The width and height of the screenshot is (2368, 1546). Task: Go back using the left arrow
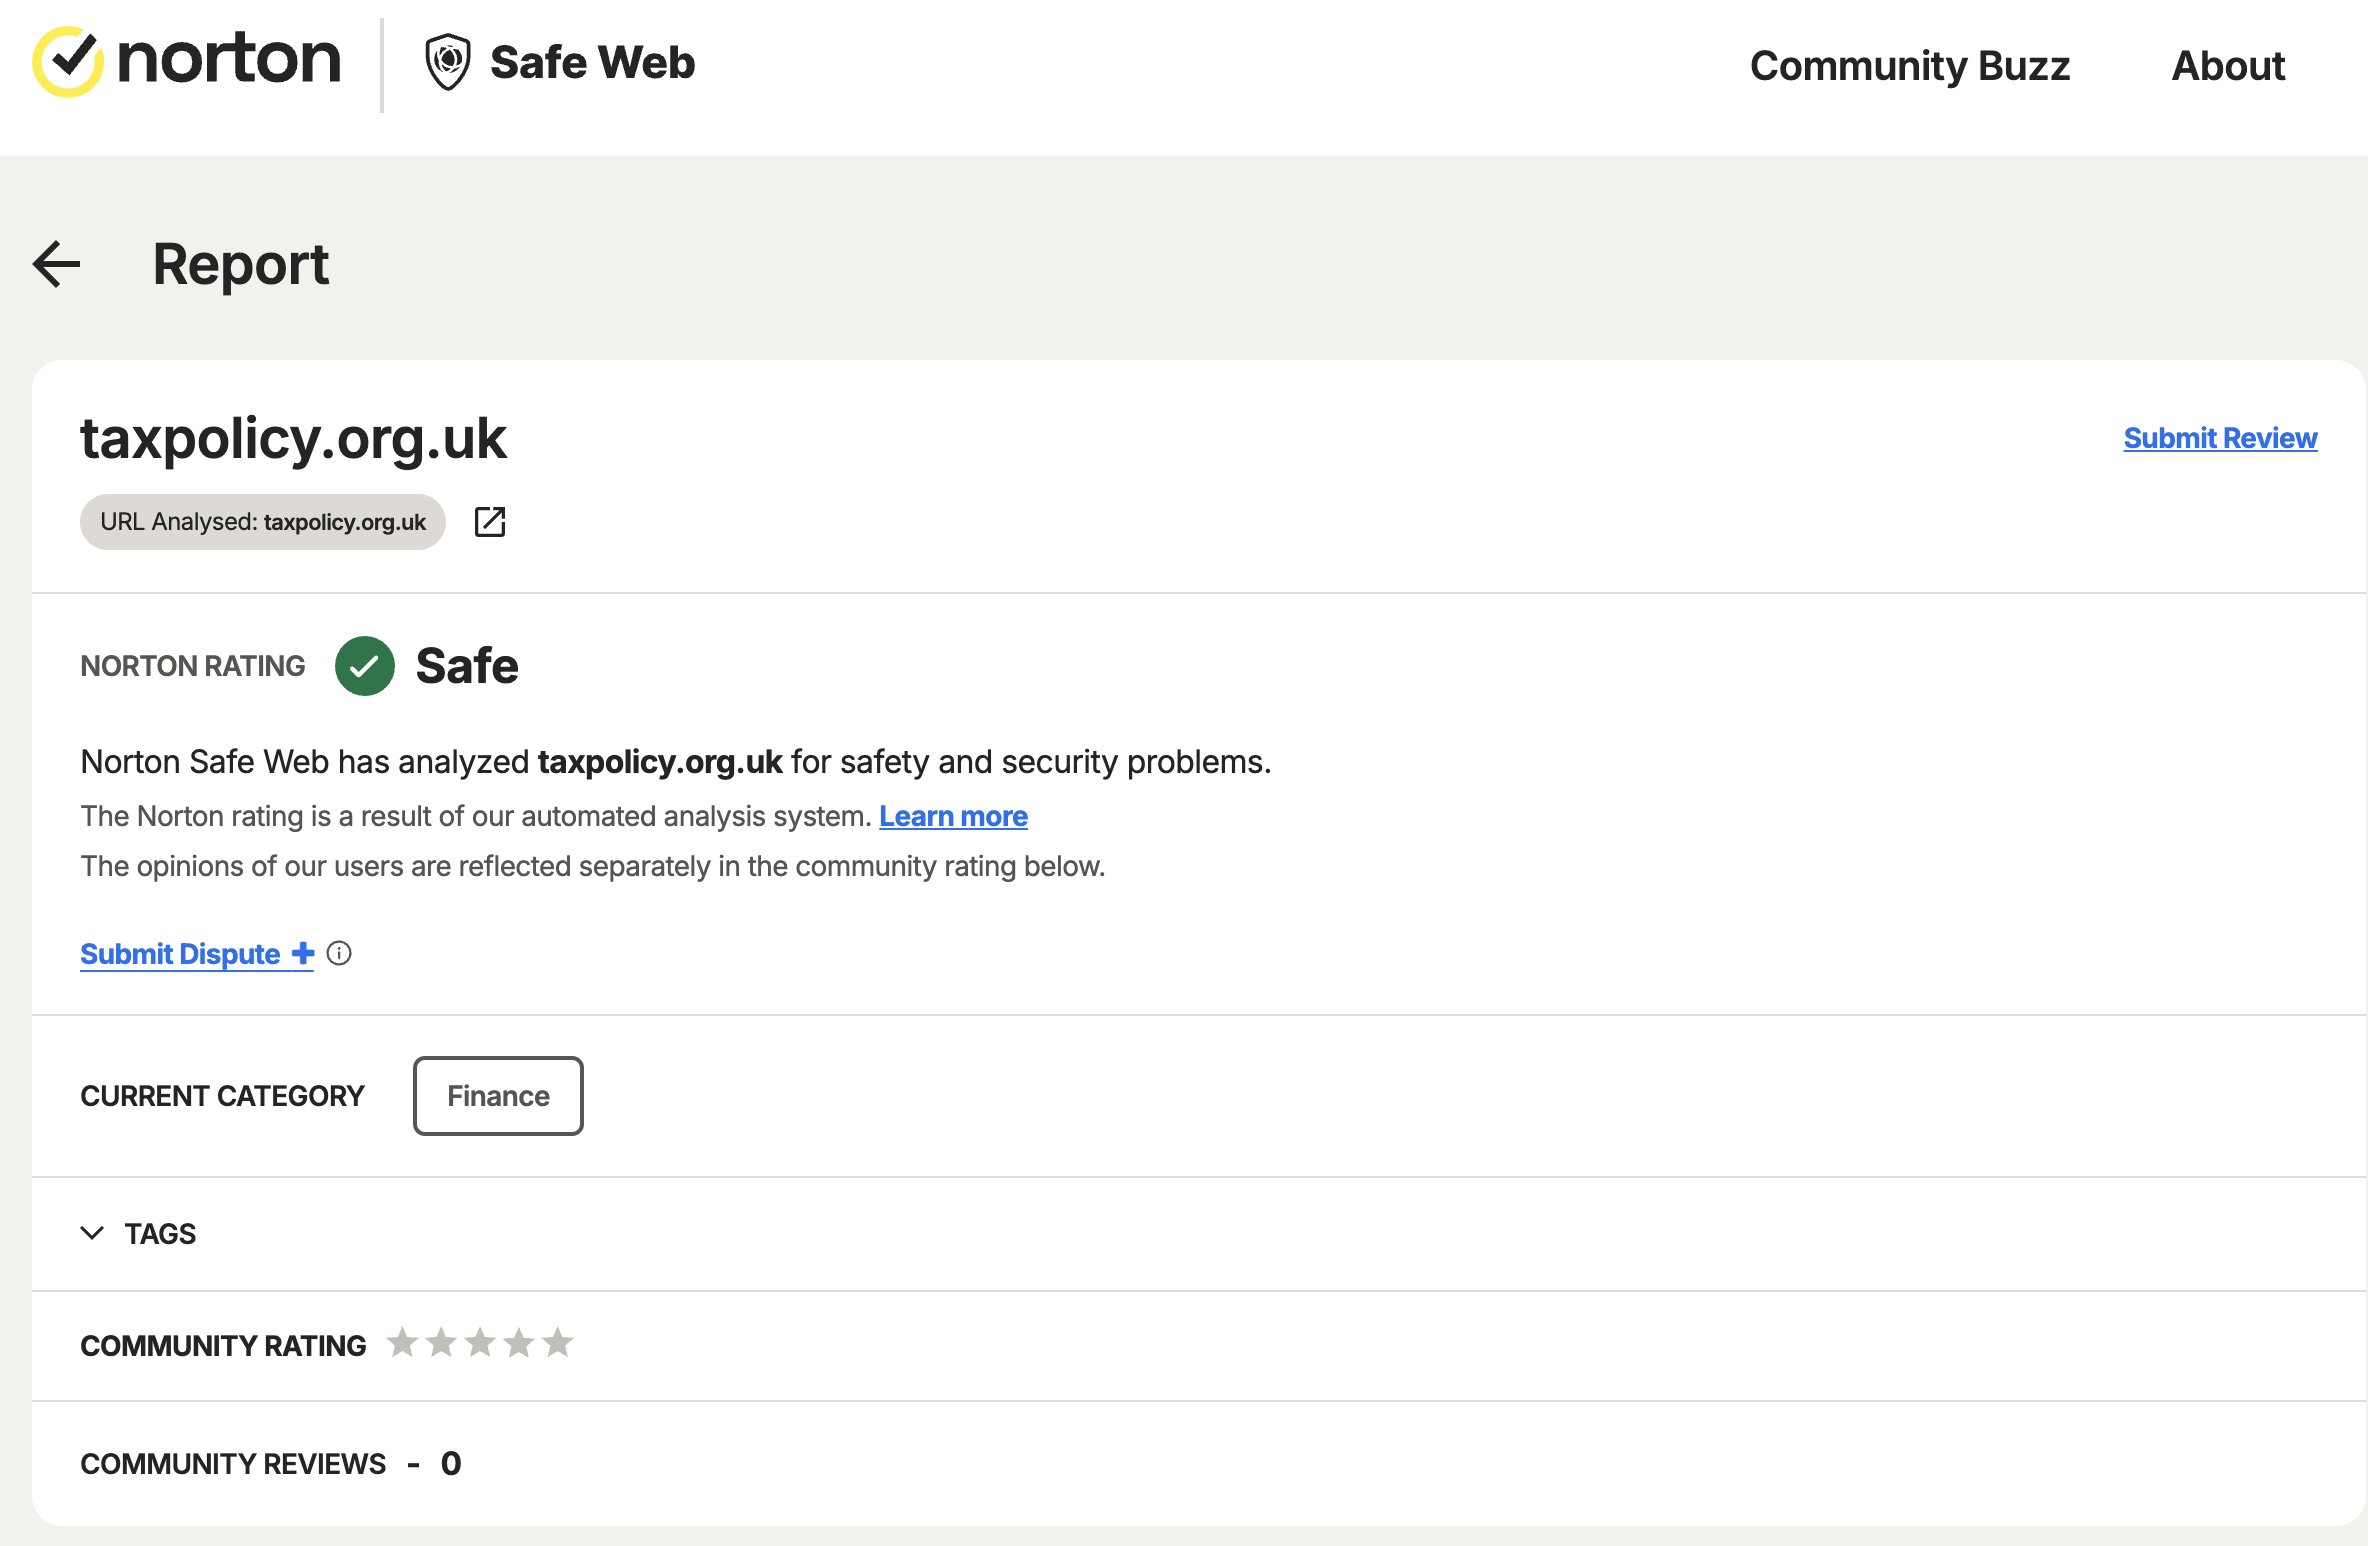coord(57,264)
